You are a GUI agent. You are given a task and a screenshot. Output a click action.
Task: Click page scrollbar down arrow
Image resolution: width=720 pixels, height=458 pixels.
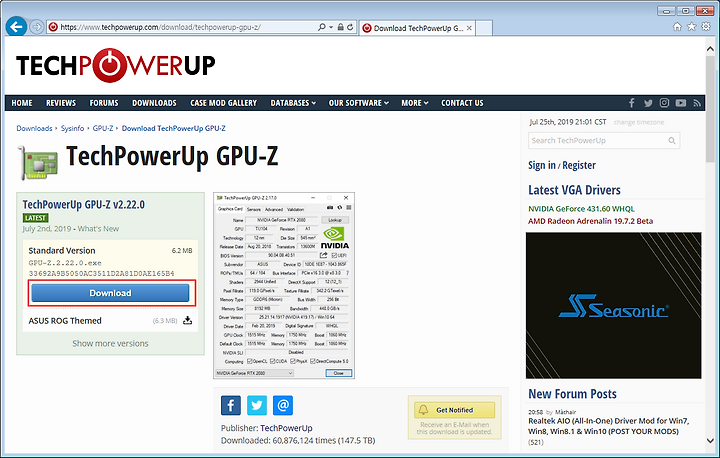coord(710,440)
